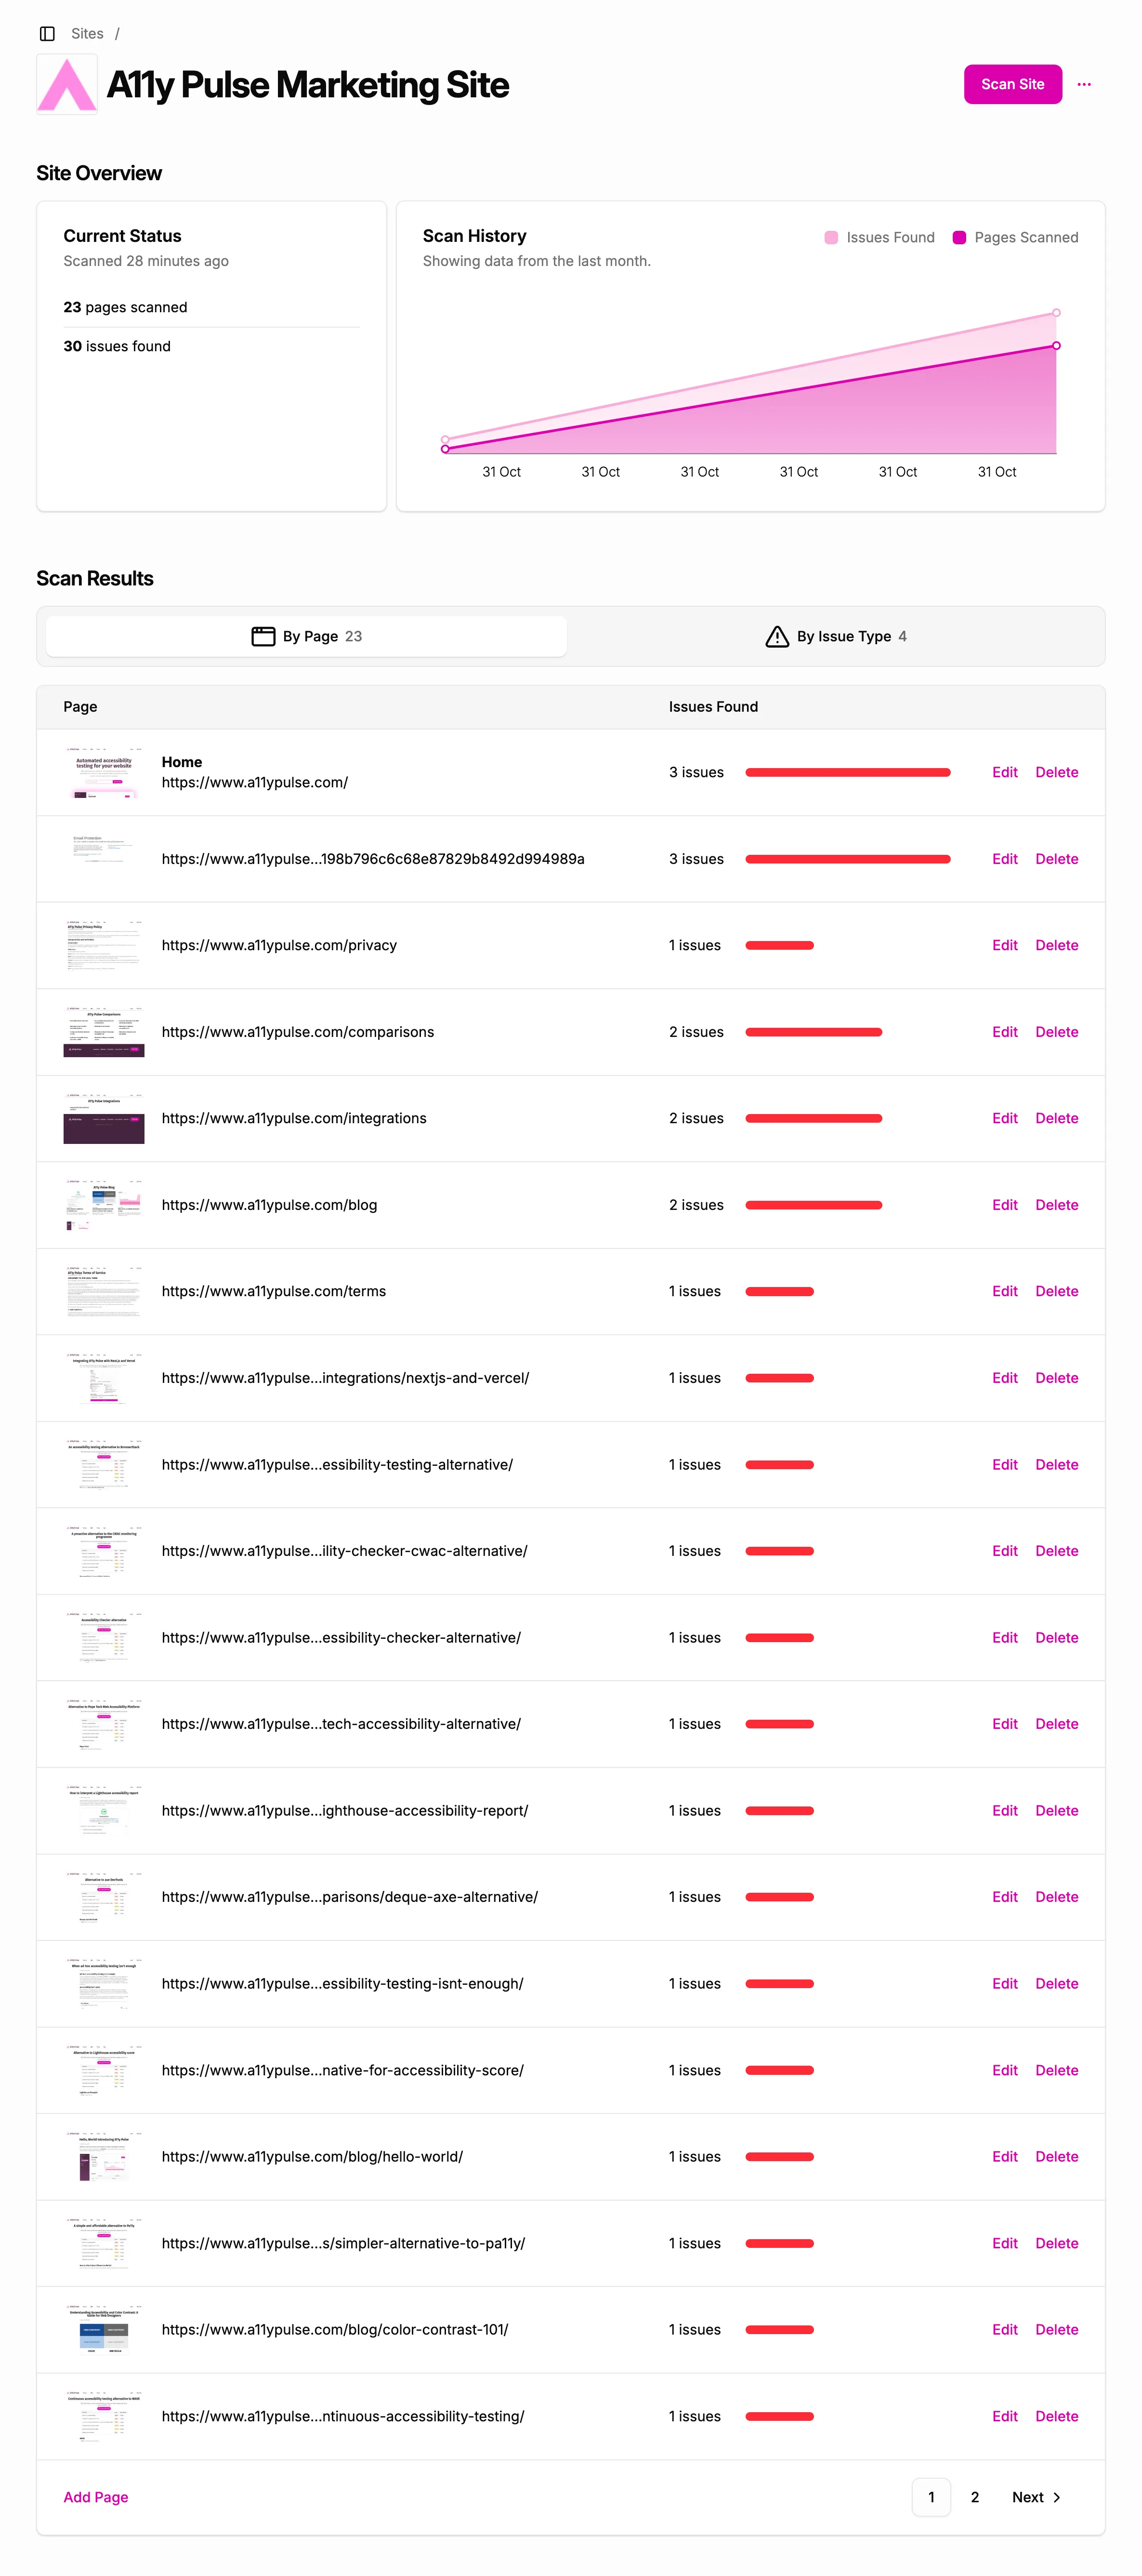Select the By Page tab

click(307, 637)
